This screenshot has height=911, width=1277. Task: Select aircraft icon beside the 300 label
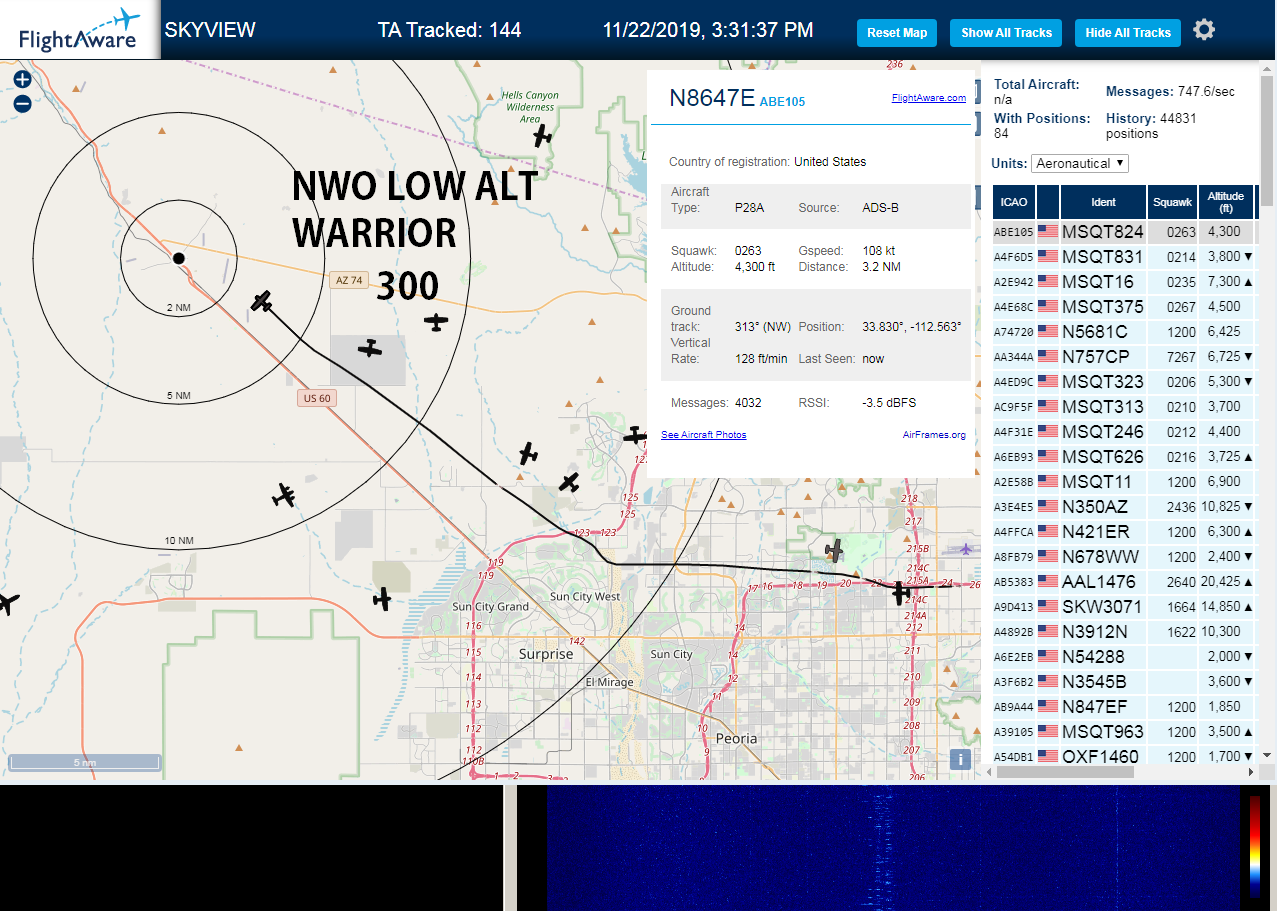tap(436, 322)
